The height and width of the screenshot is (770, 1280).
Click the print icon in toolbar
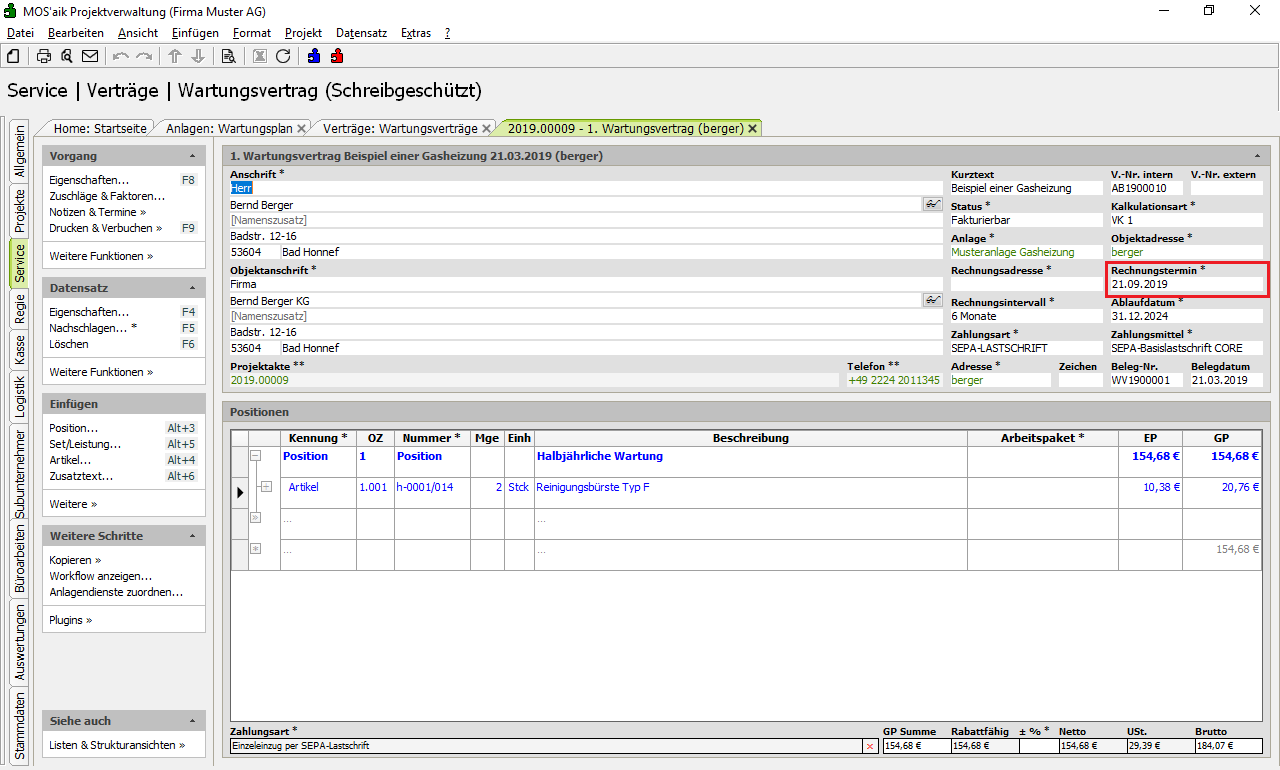point(44,56)
